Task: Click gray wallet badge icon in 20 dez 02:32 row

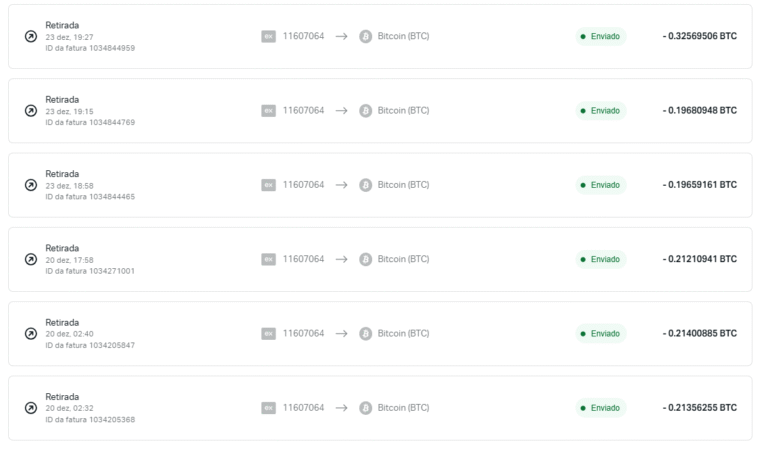Action: [268, 408]
